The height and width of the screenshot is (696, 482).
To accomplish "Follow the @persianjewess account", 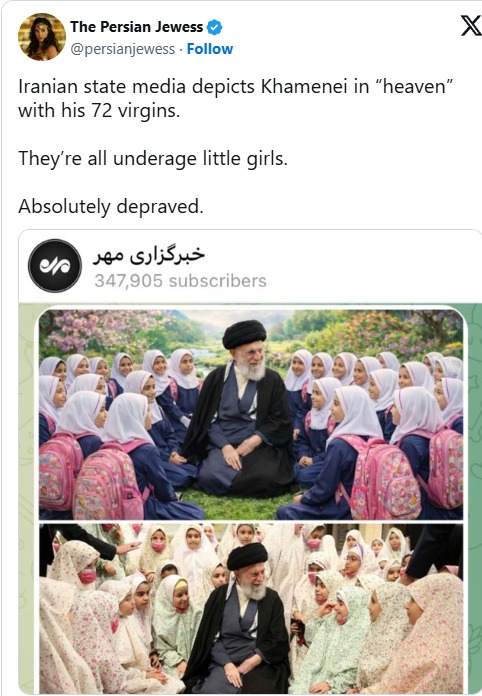I will coord(209,49).
